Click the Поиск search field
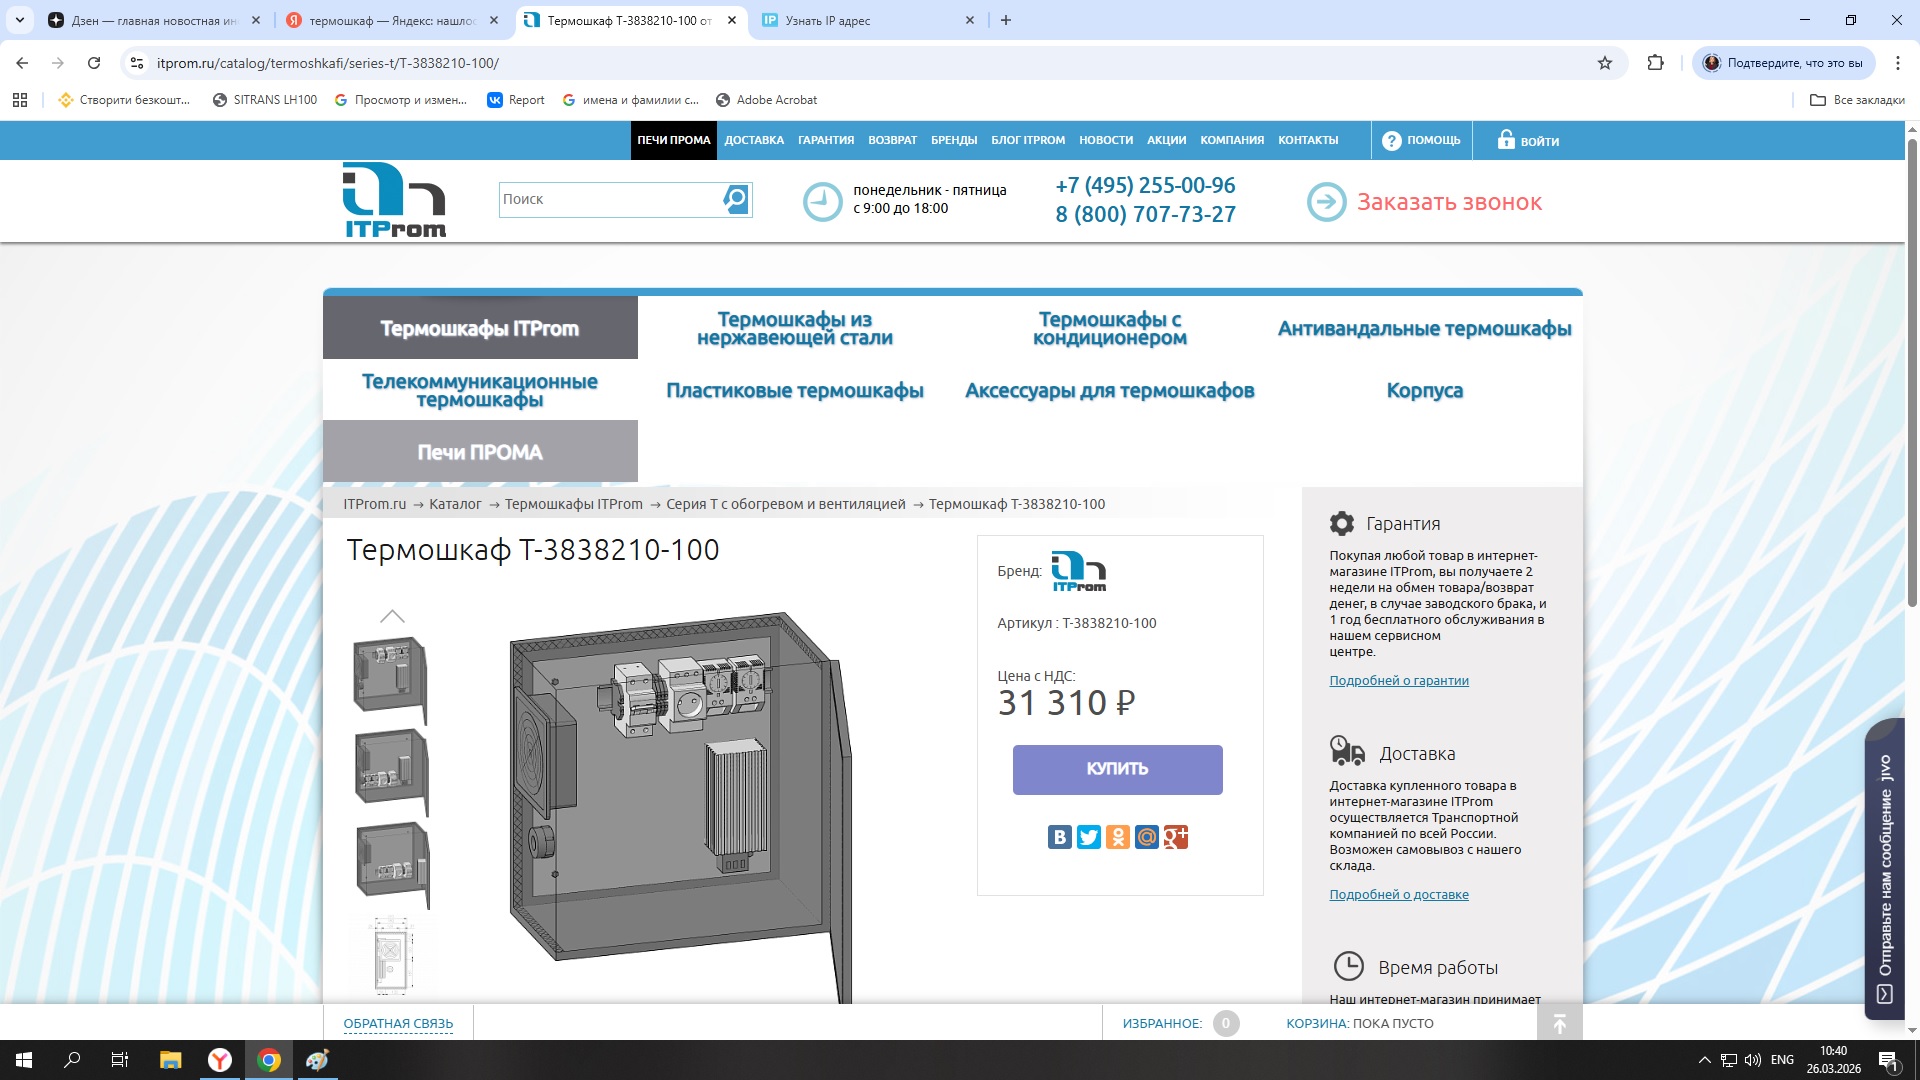1920x1080 pixels. [609, 199]
